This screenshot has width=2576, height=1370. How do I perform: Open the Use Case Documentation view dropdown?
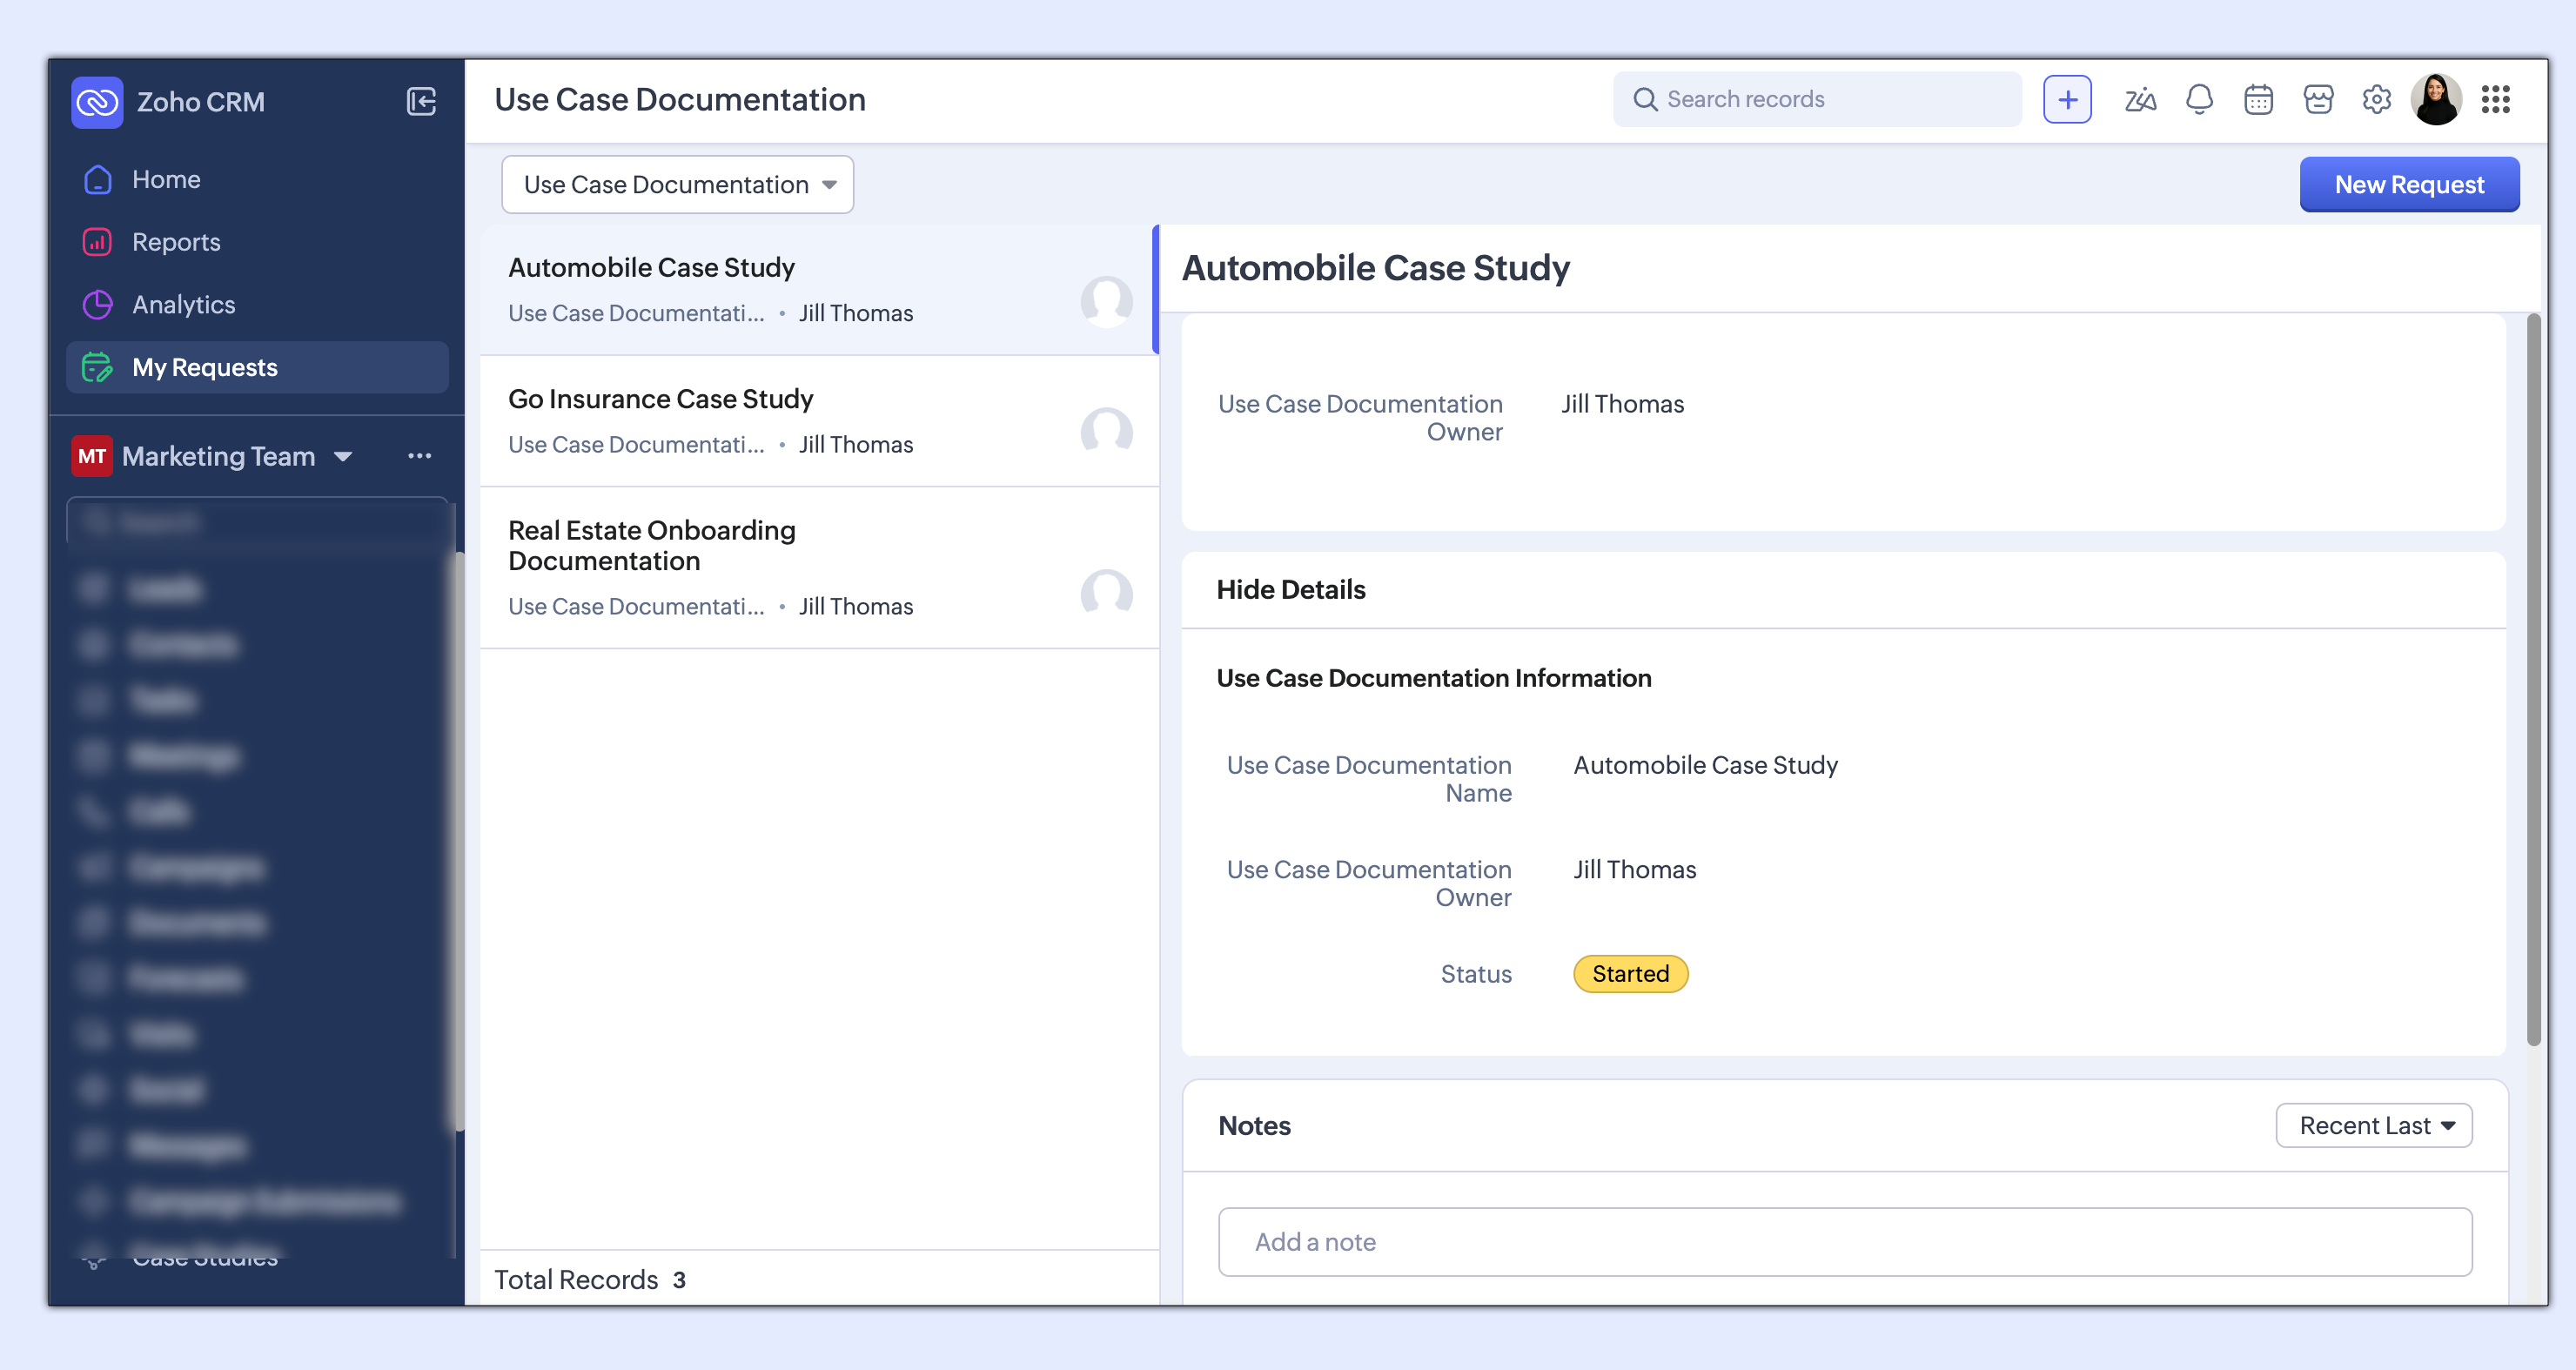pos(677,184)
